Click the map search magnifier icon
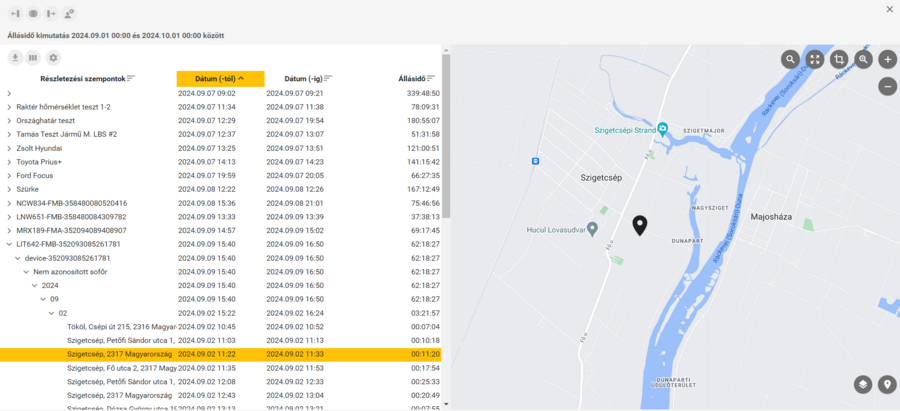Viewport: 900px width, 411px height. point(790,59)
